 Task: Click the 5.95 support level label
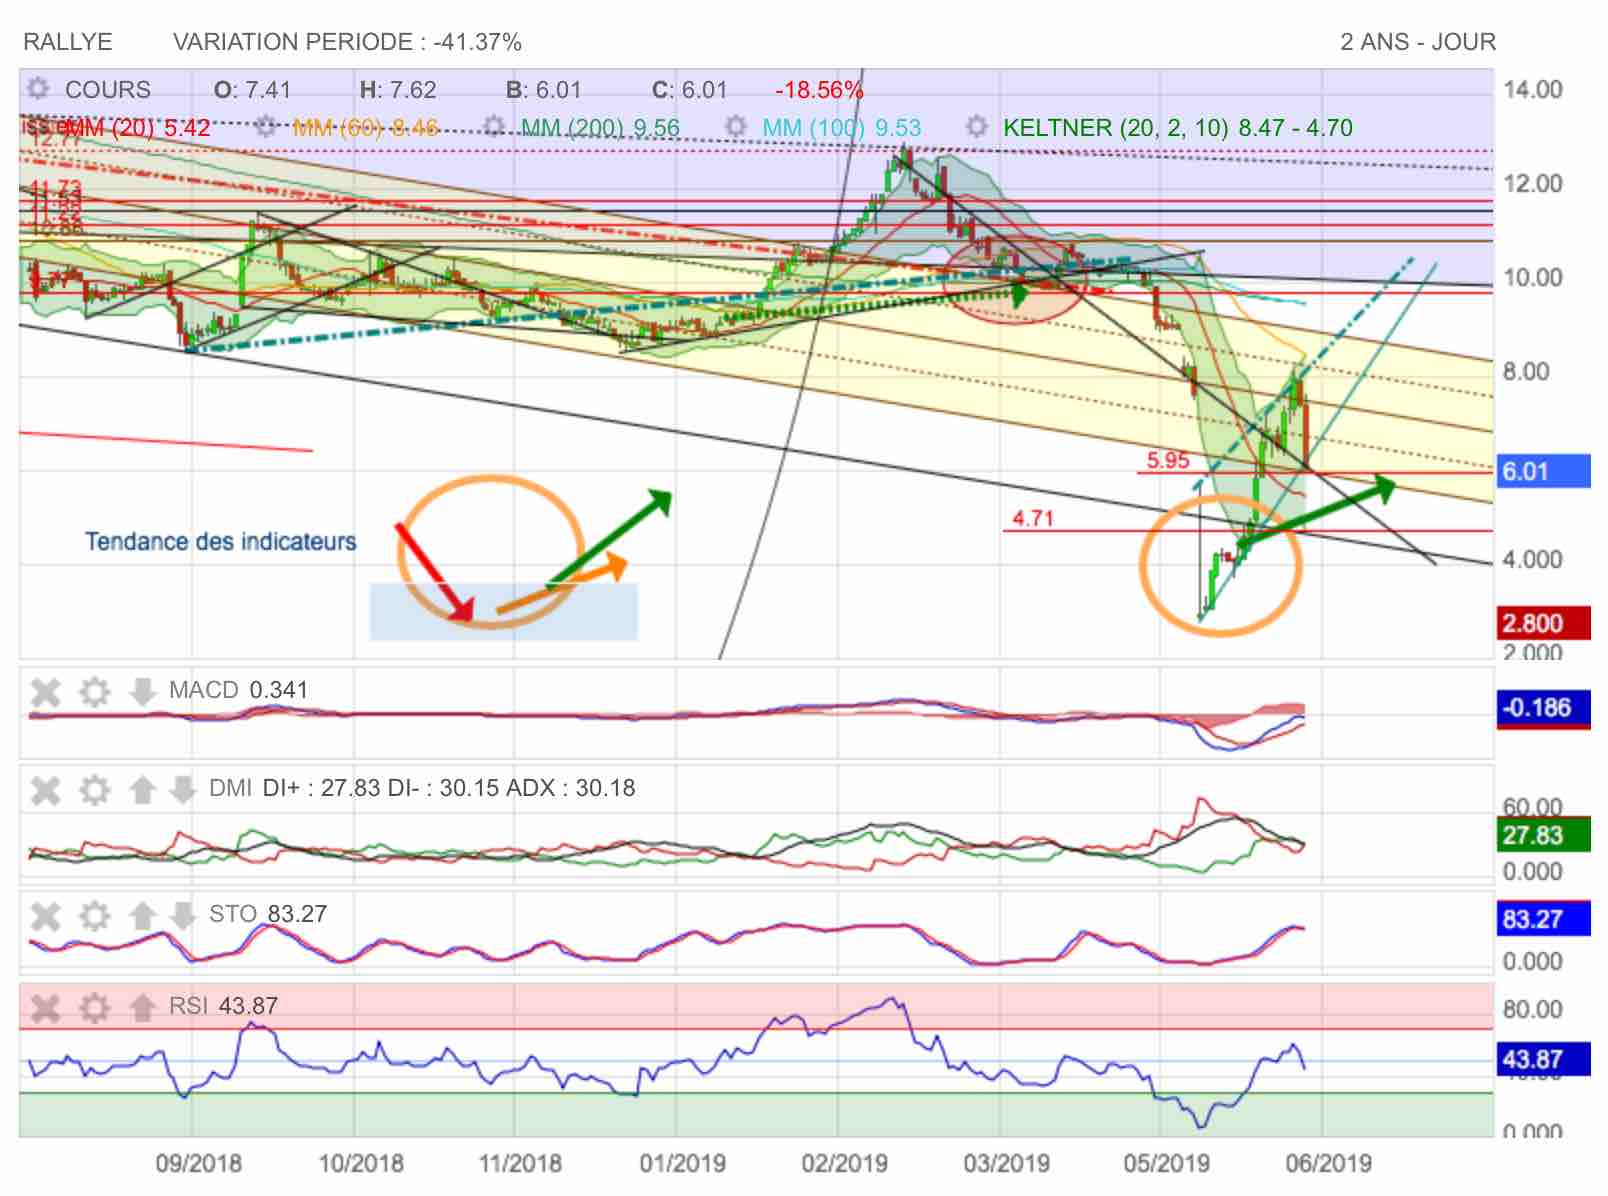1167,460
